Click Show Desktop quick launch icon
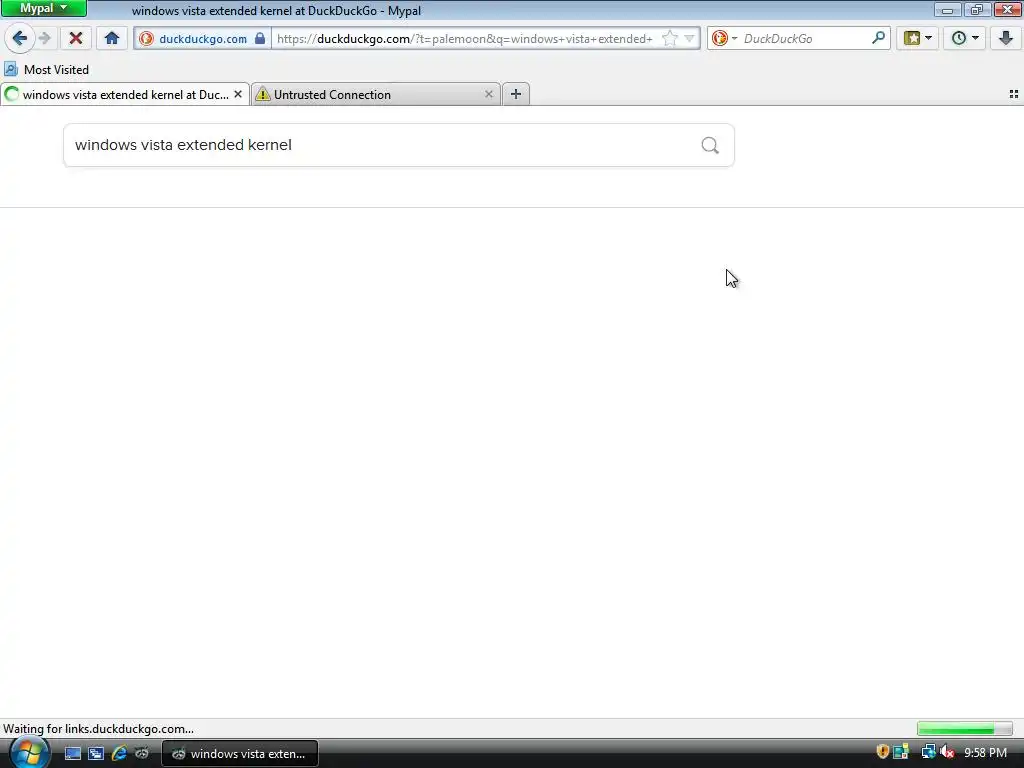Screen dimensions: 1024x768 click(x=72, y=754)
